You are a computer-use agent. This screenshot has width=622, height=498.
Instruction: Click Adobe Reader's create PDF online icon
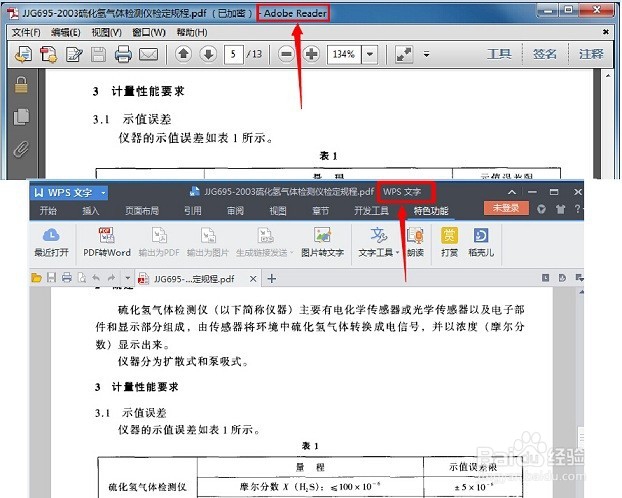click(x=48, y=54)
